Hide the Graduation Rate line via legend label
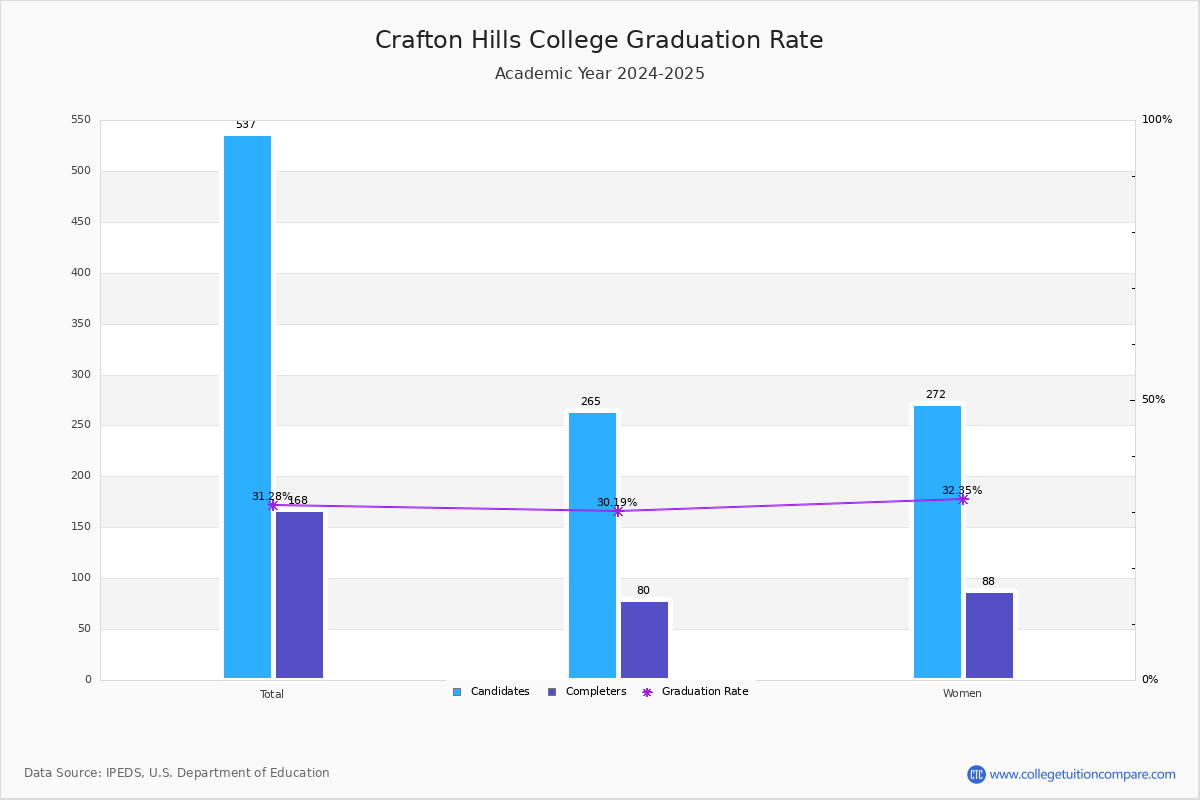Screen dimensions: 1200x800 click(x=705, y=692)
